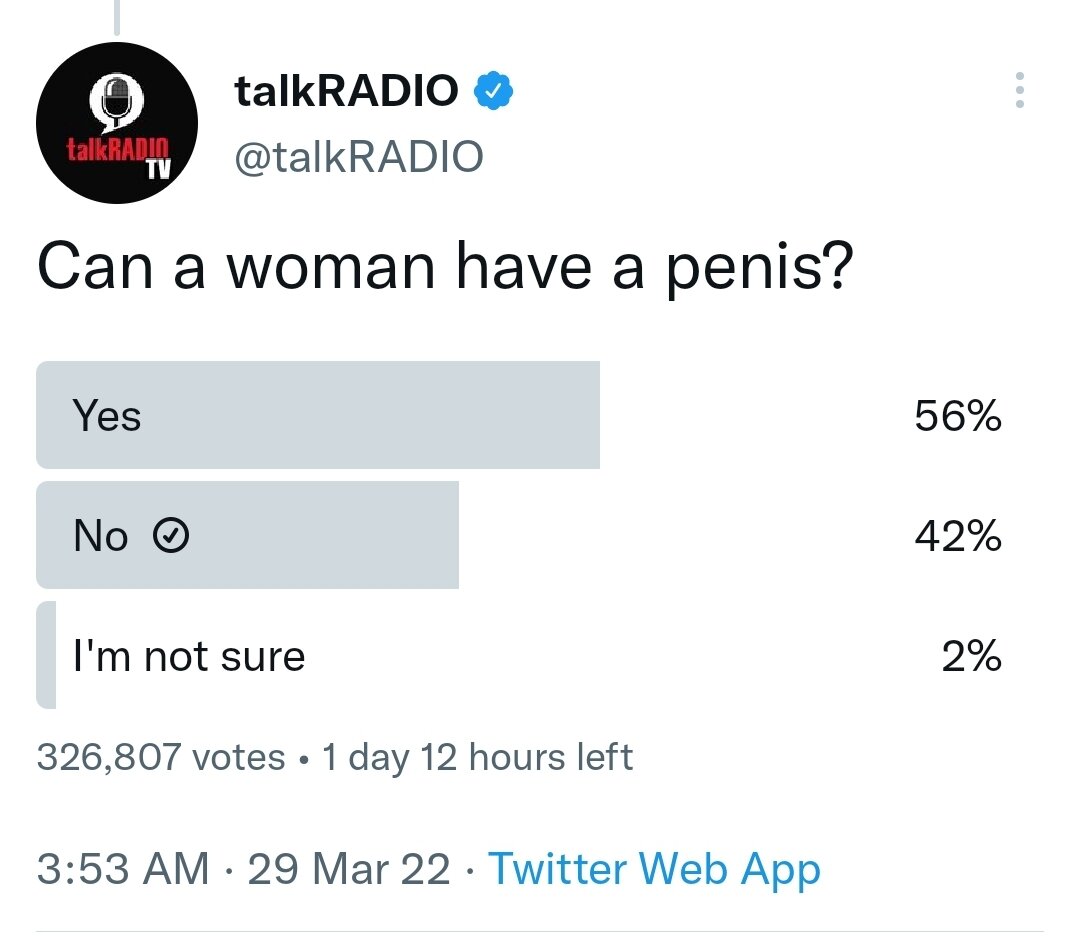Image resolution: width=1080 pixels, height=940 pixels.
Task: Click the checkmark icon beside No
Action: [170, 538]
